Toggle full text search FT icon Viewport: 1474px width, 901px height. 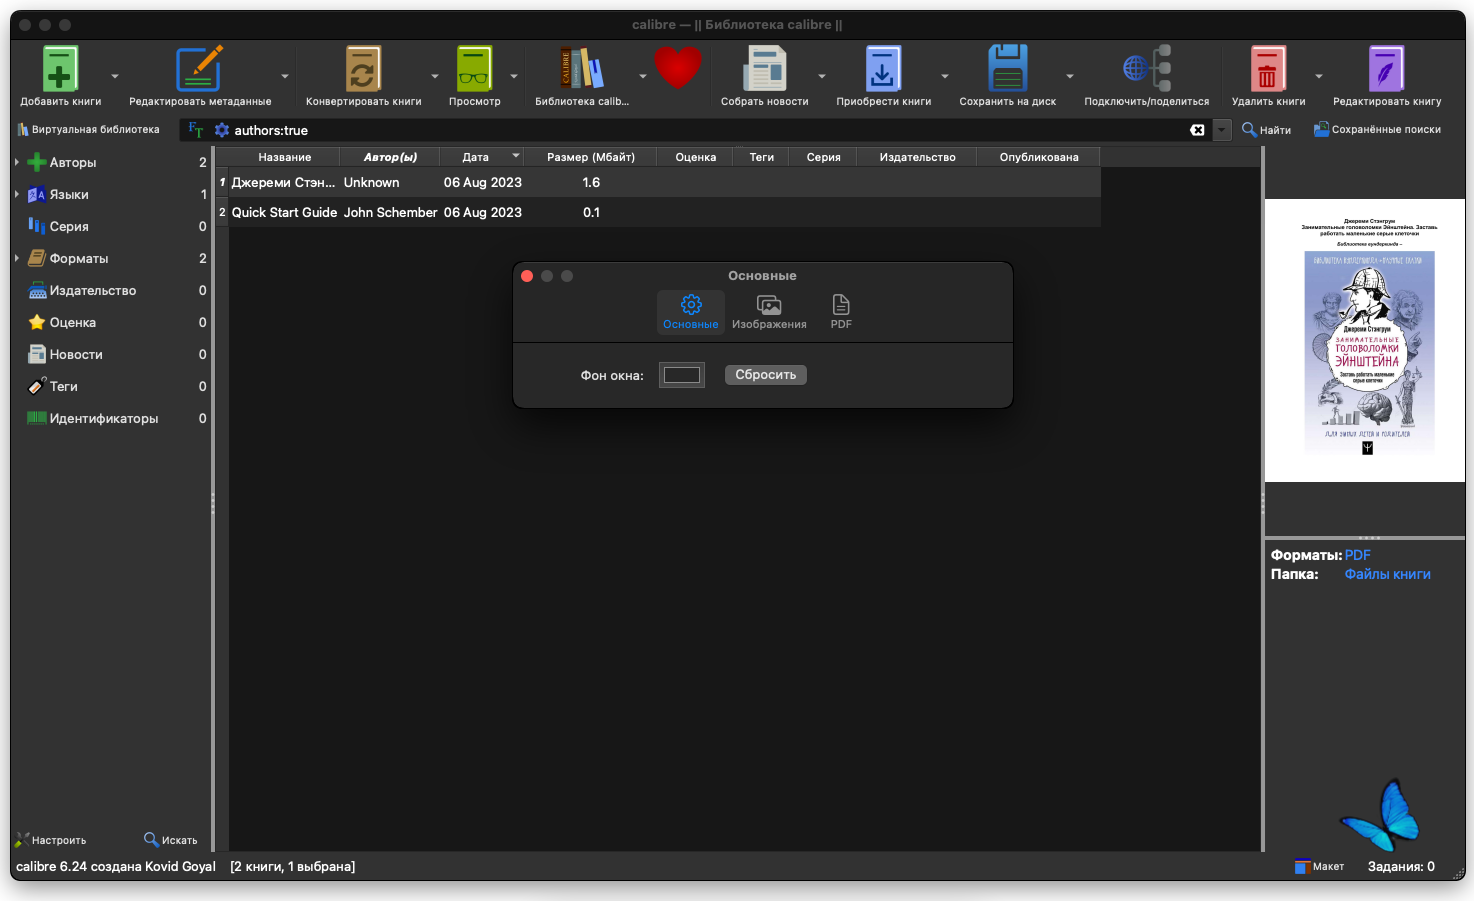[x=196, y=130]
